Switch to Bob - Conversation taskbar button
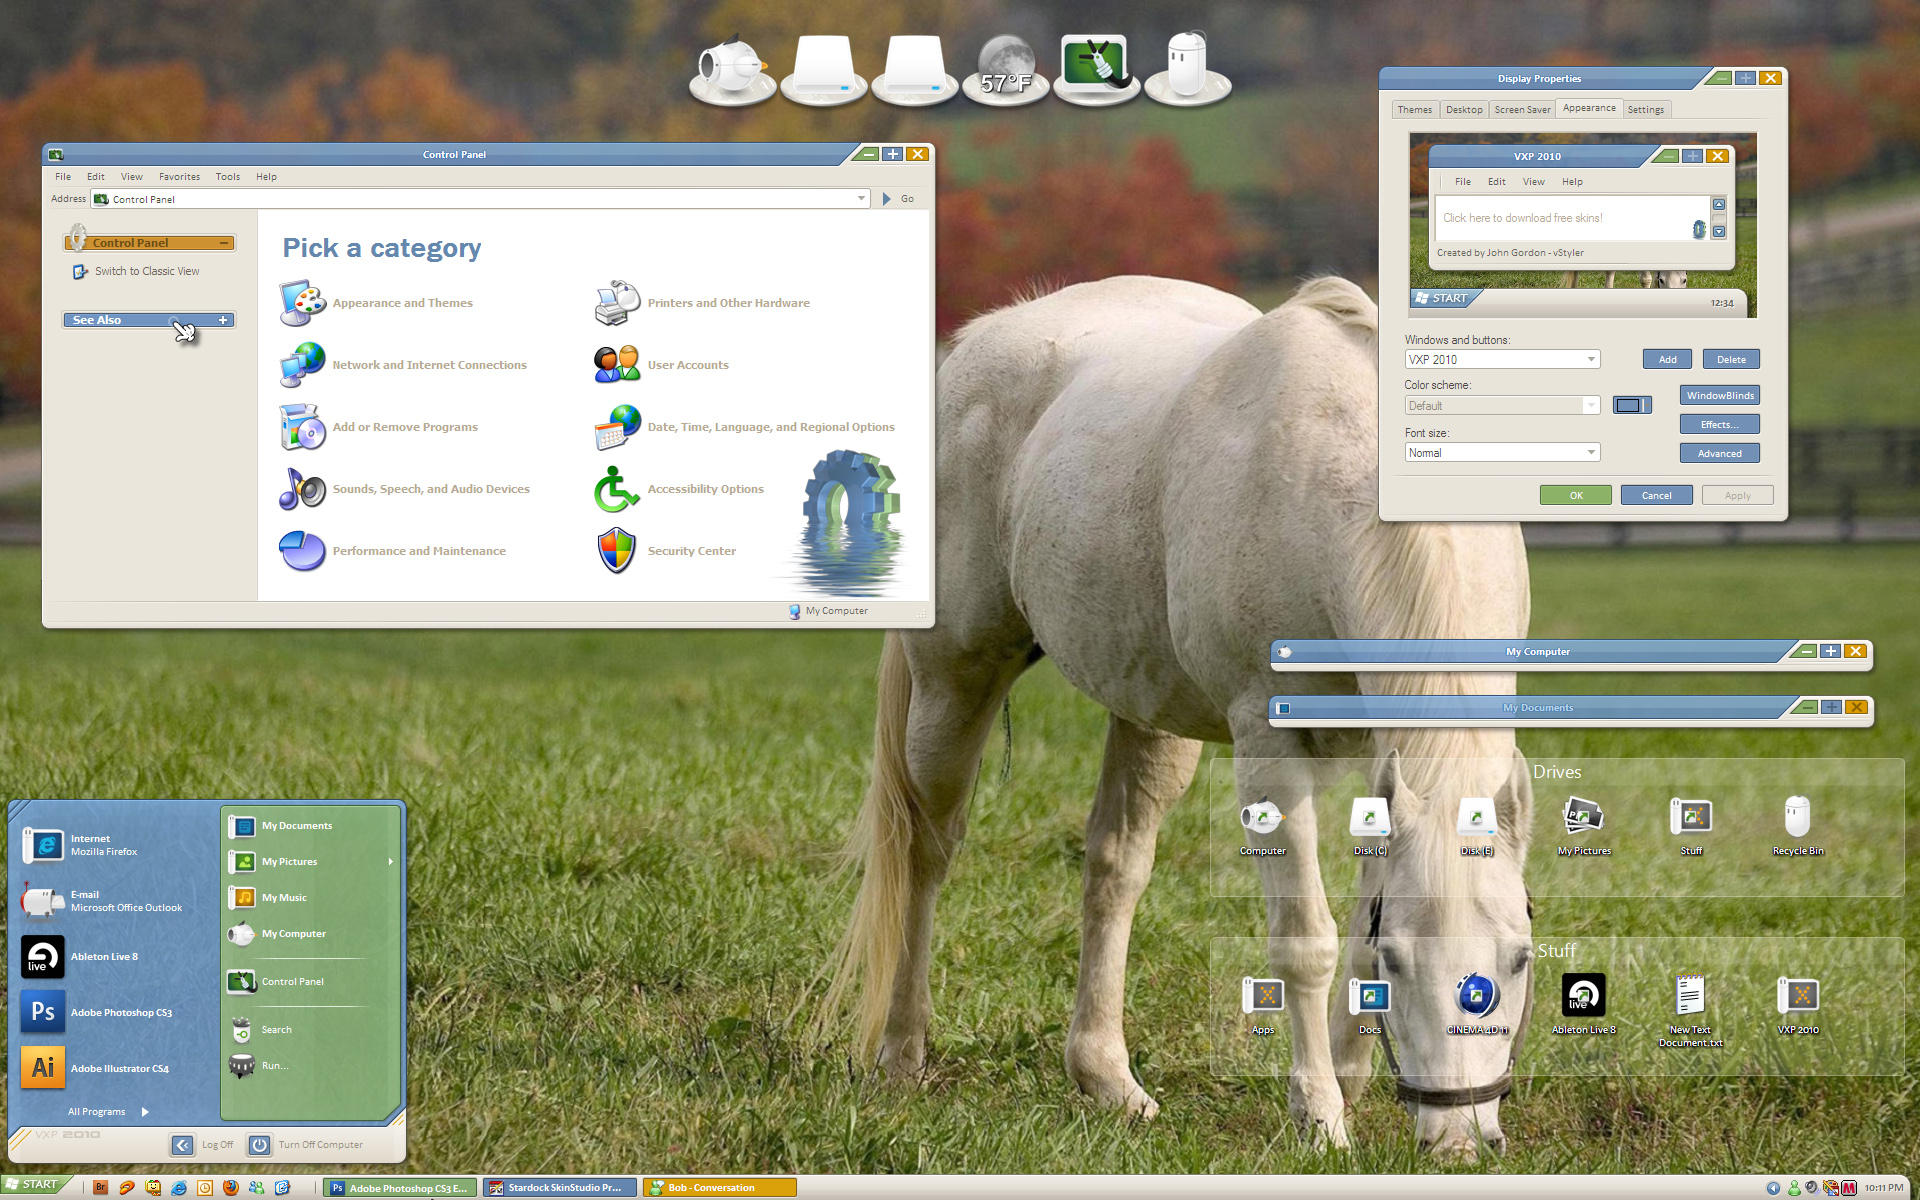The height and width of the screenshot is (1200, 1920). click(x=720, y=1188)
